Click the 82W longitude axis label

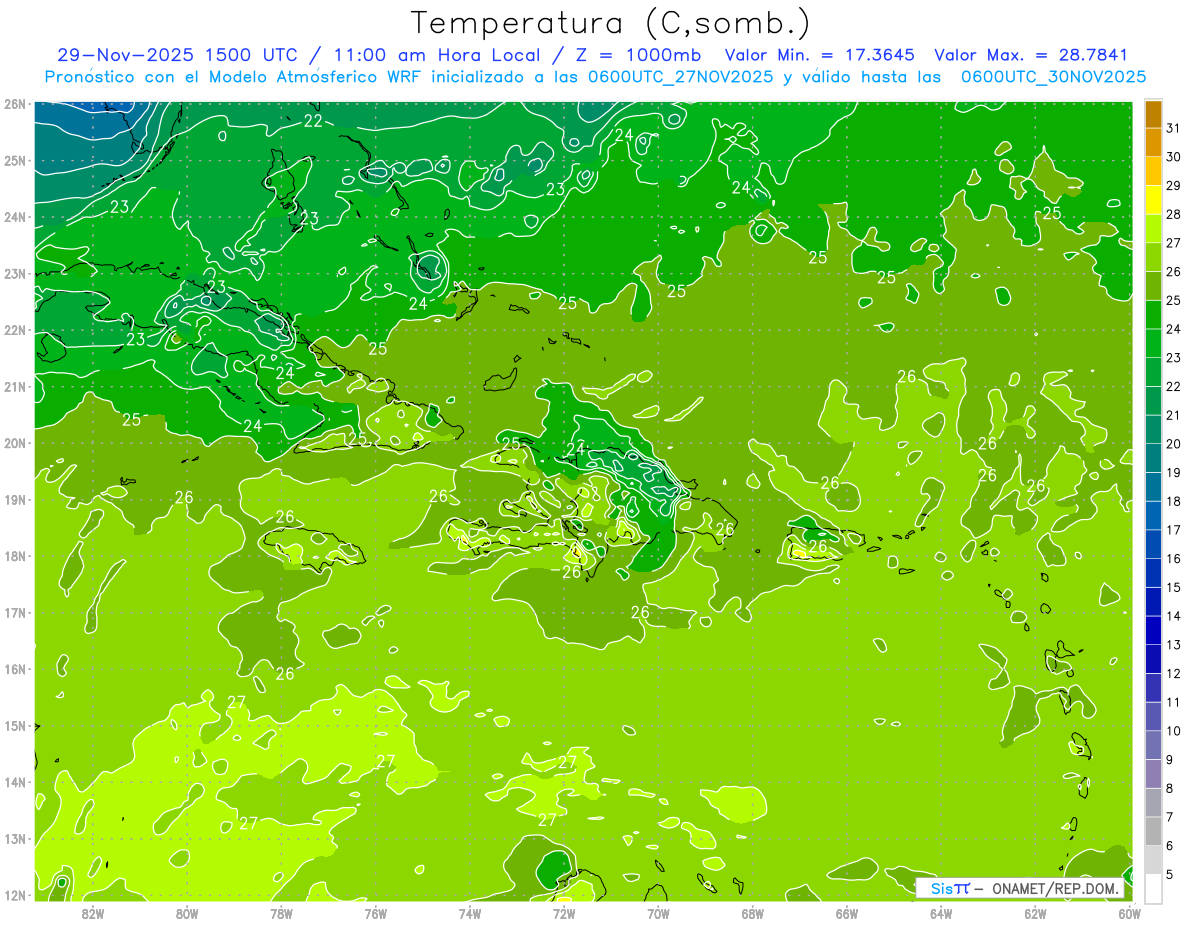pyautogui.click(x=93, y=913)
